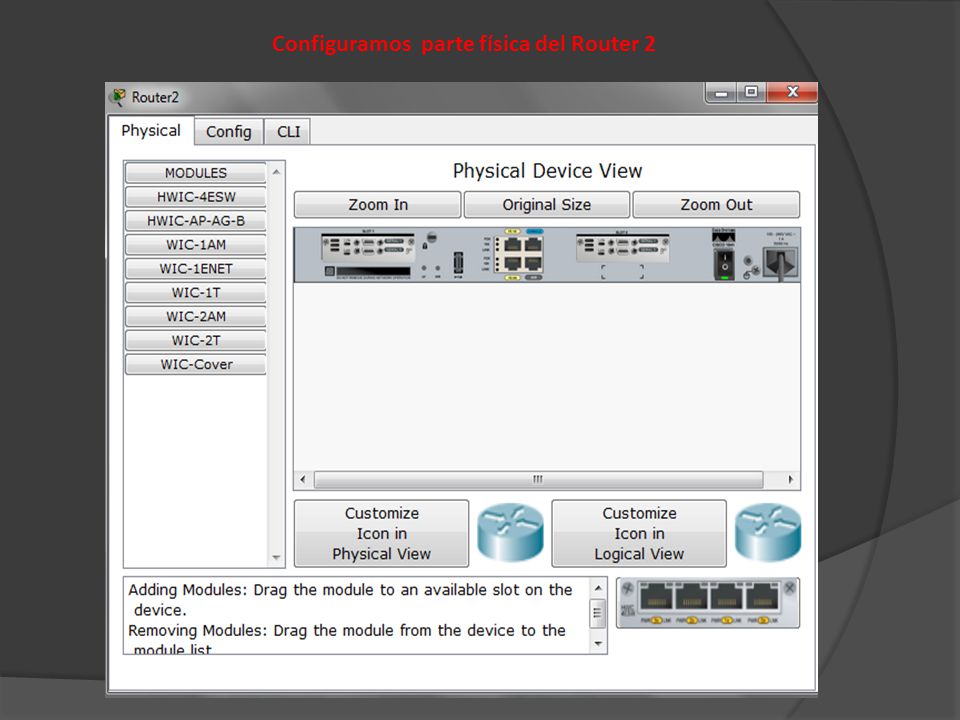Click the router icon beside Physical View button

tap(510, 533)
